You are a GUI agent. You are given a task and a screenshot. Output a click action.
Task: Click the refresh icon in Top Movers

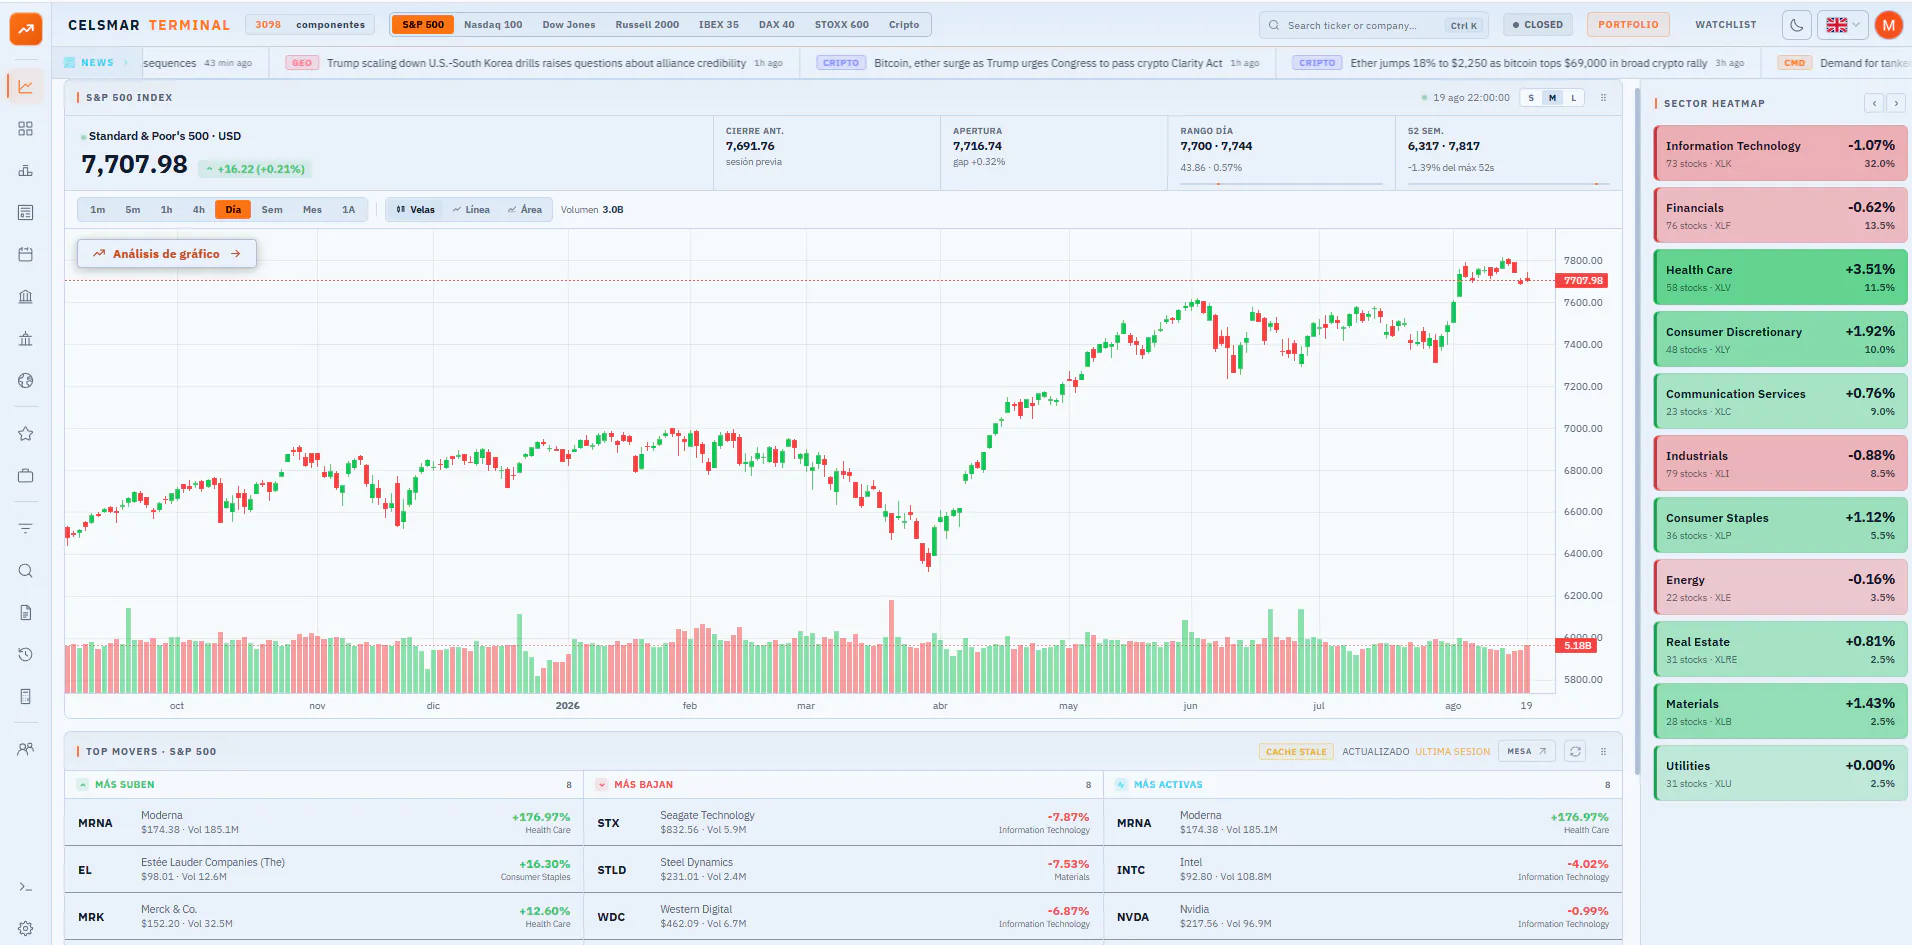(x=1576, y=751)
